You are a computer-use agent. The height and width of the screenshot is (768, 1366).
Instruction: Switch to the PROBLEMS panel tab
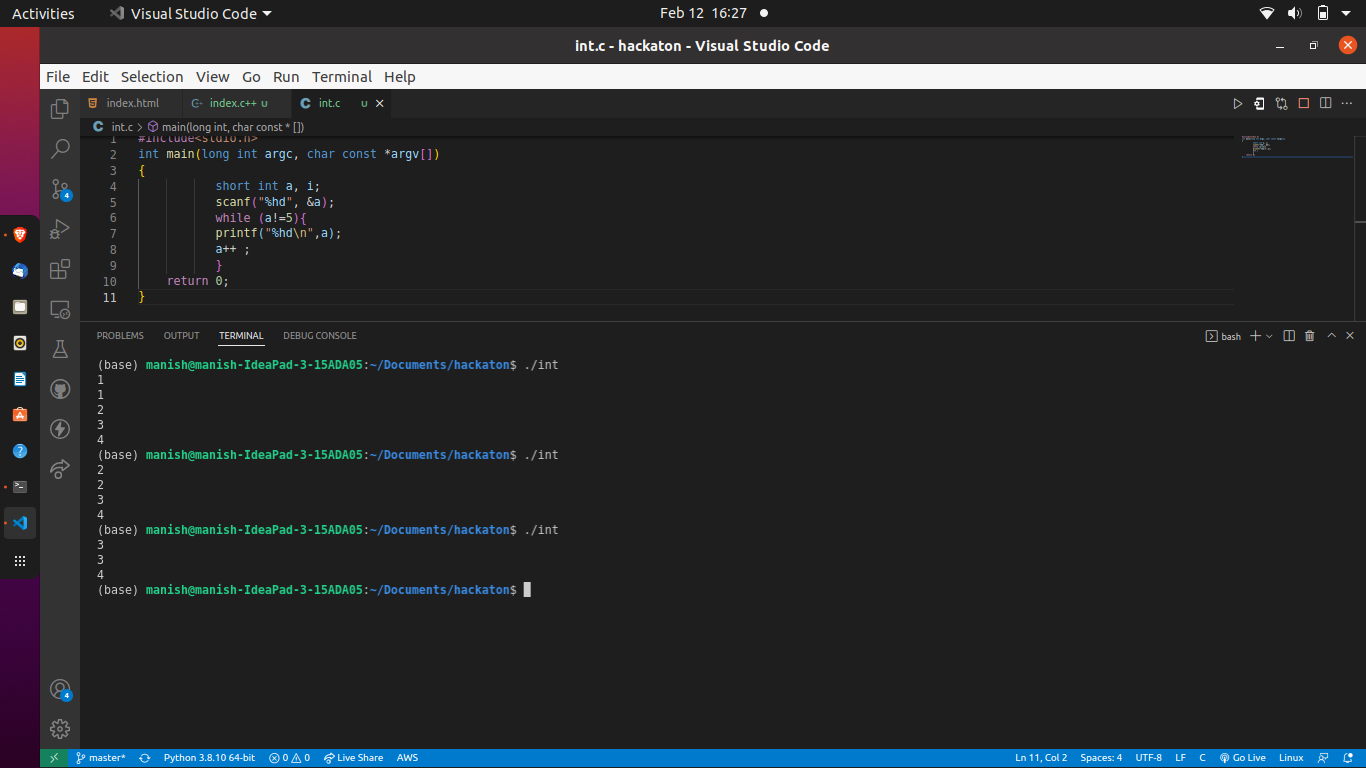click(120, 336)
